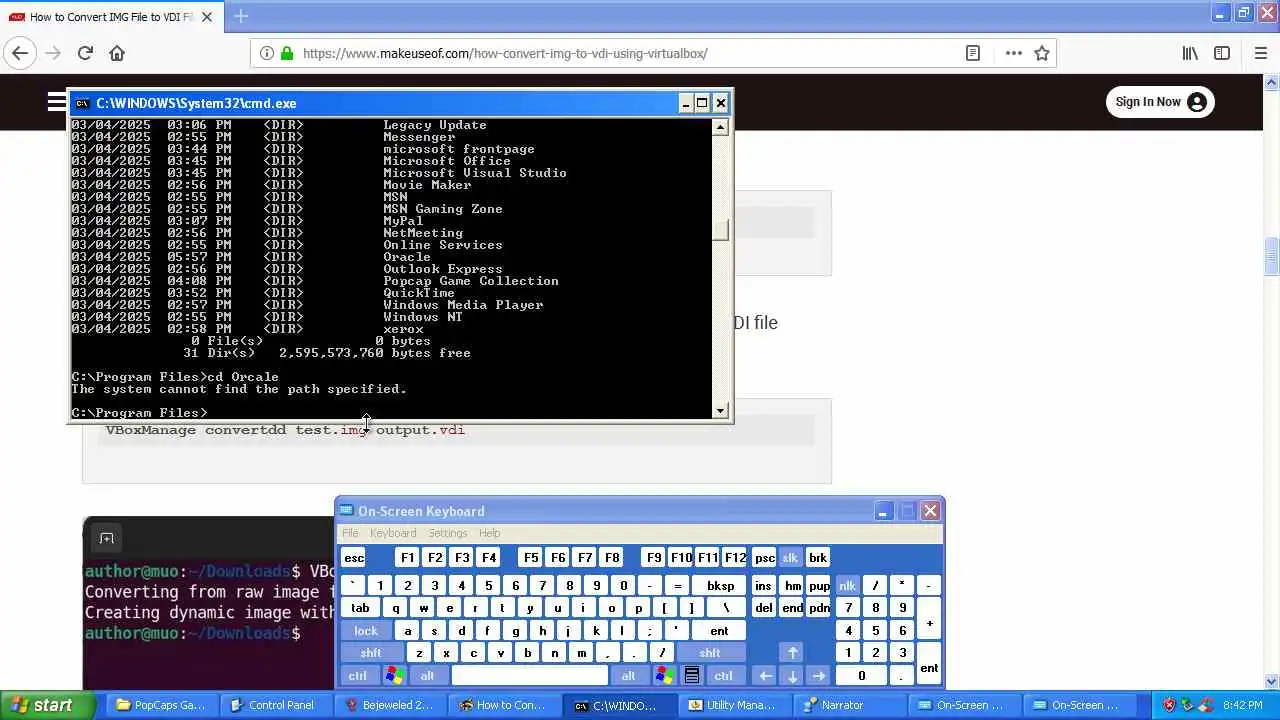Screen dimensions: 1280x720
Task: Reload the page with the refresh icon
Action: coord(85,53)
